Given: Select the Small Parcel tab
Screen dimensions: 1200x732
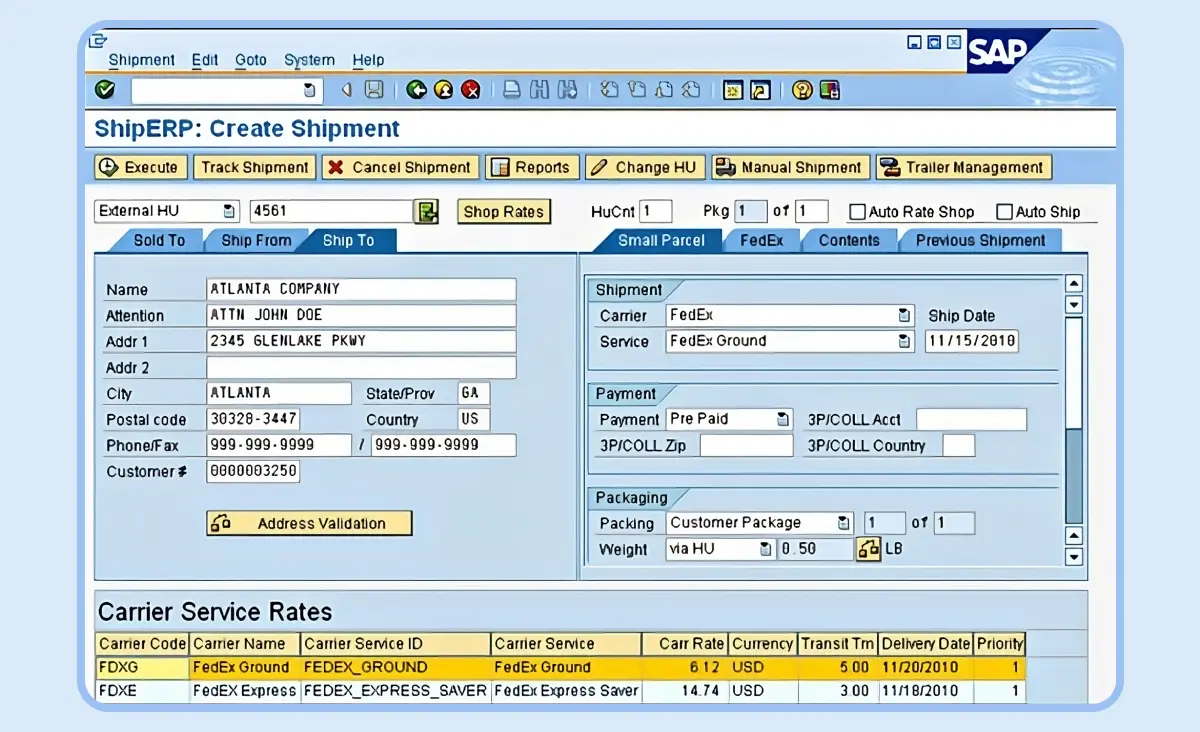Looking at the screenshot, I should coord(660,240).
